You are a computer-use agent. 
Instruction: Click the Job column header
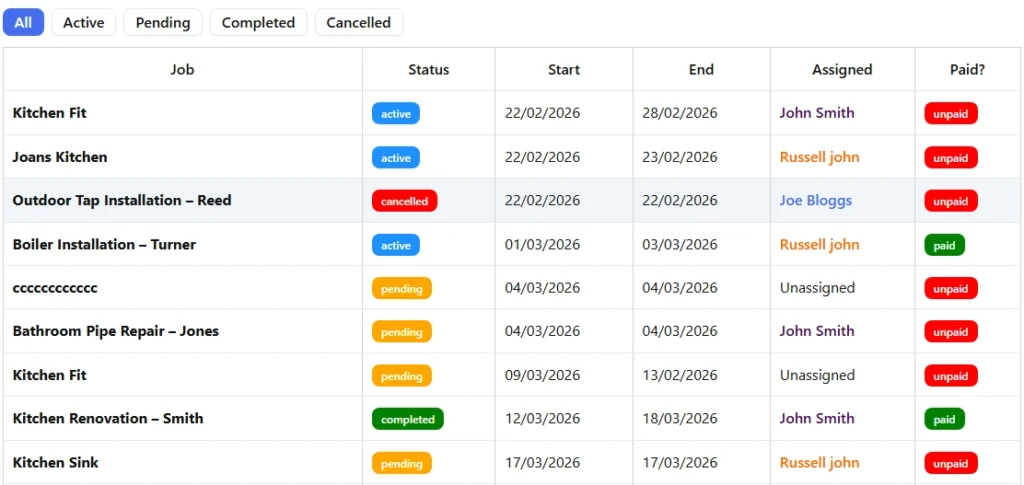[x=182, y=69]
